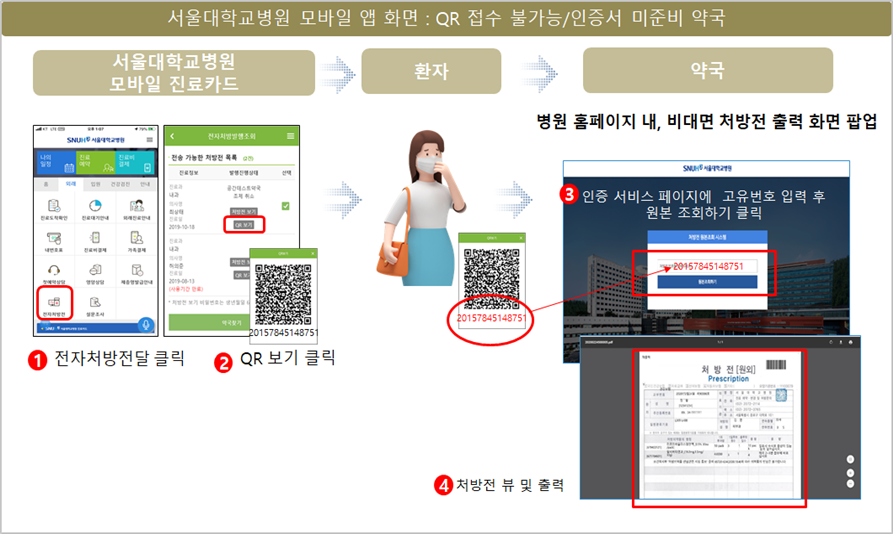Click the prescription page in the PDF viewer
The width and height of the screenshot is (893, 534).
720,426
